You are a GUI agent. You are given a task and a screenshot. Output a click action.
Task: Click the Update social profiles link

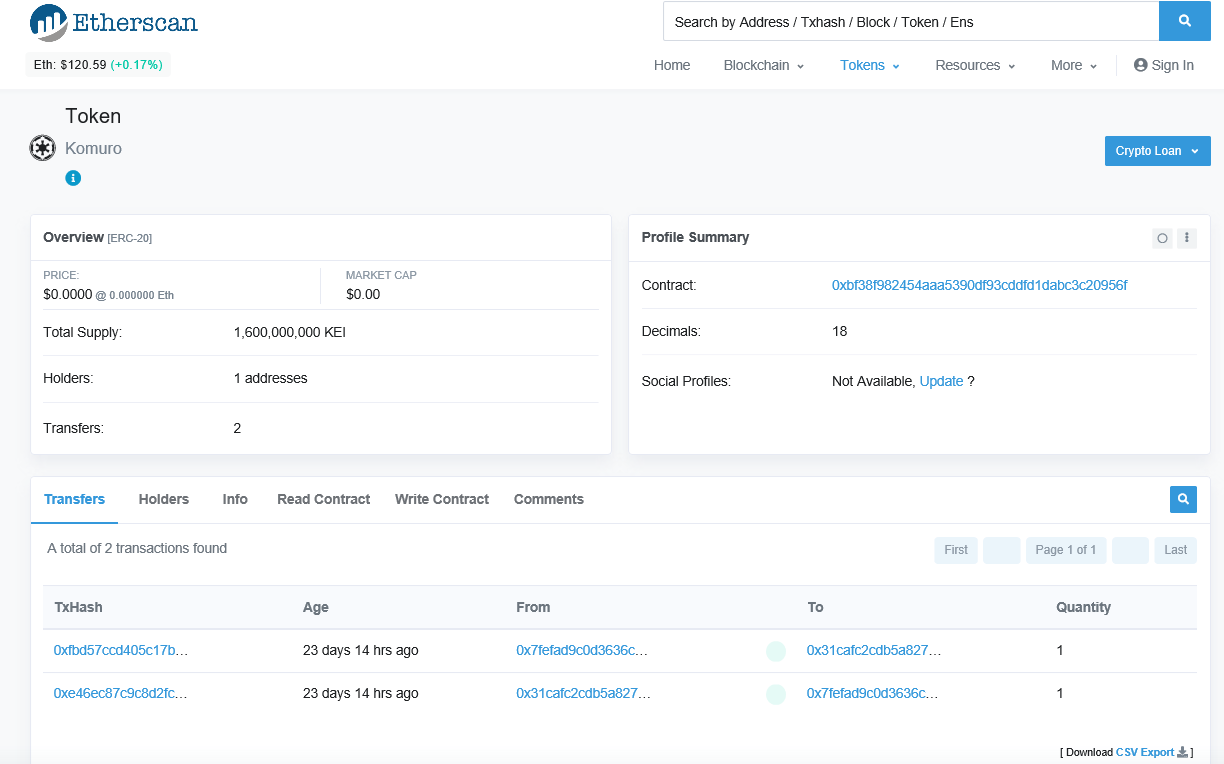click(x=941, y=381)
